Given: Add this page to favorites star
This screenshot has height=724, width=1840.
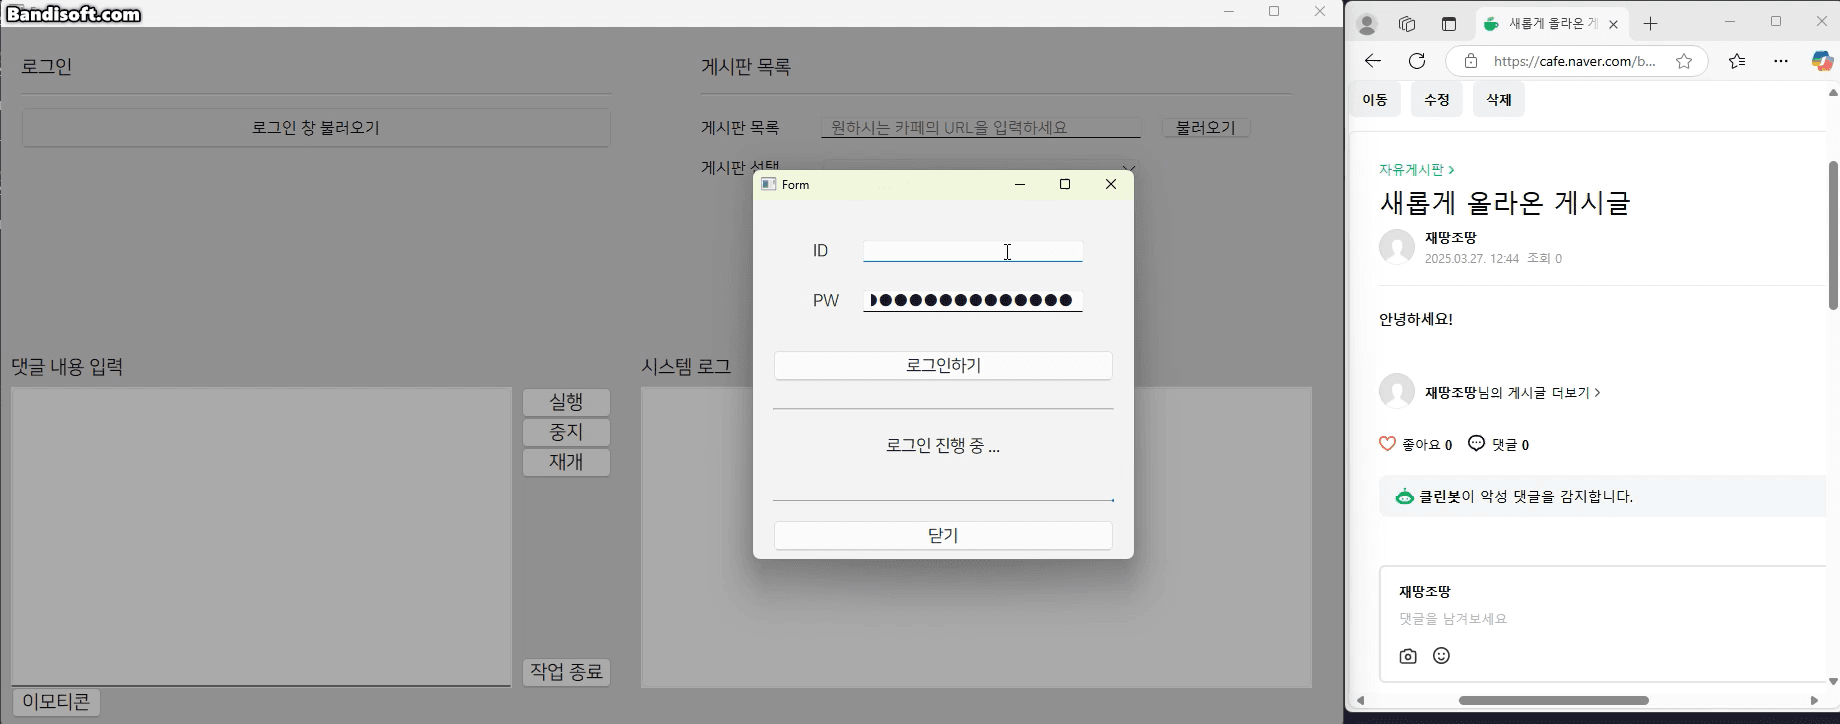Looking at the screenshot, I should 1684,61.
